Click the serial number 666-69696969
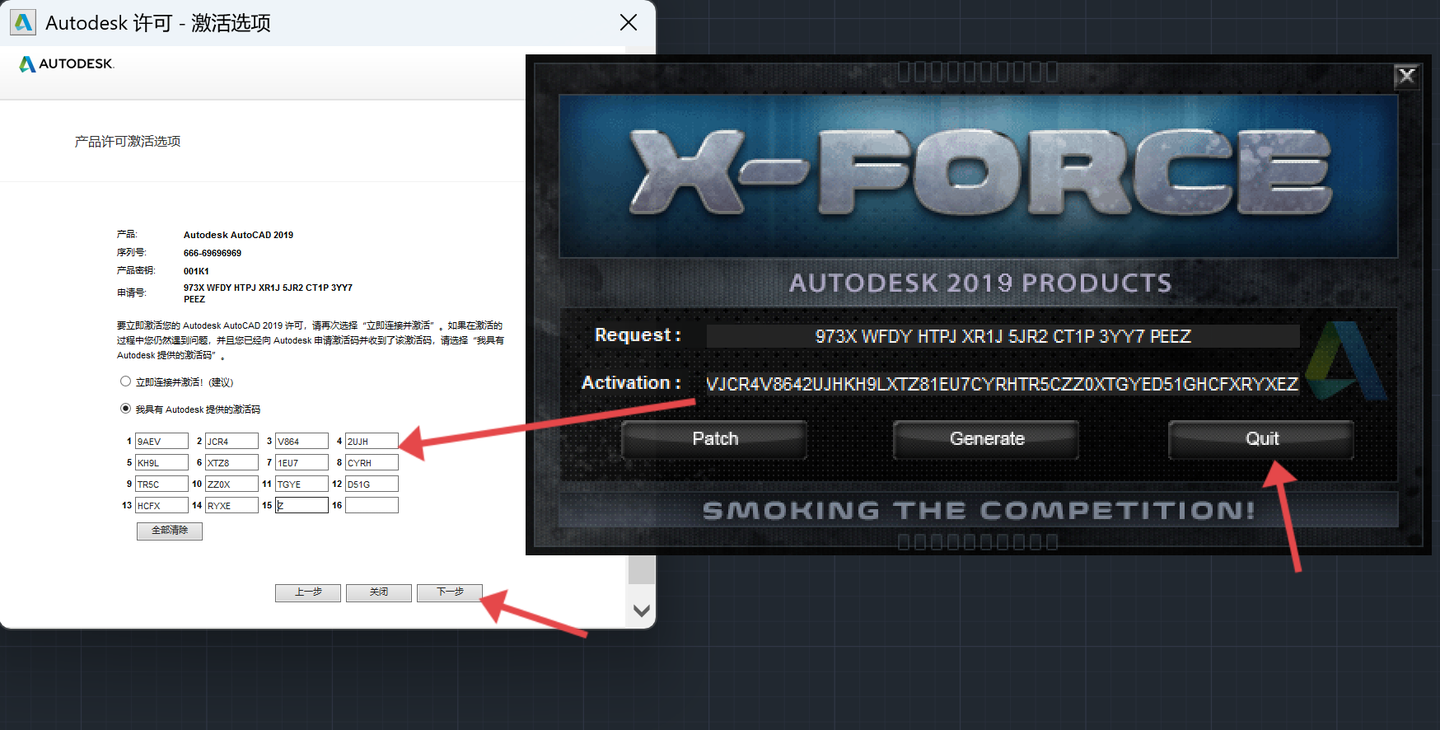Image resolution: width=1440 pixels, height=730 pixels. (x=212, y=253)
